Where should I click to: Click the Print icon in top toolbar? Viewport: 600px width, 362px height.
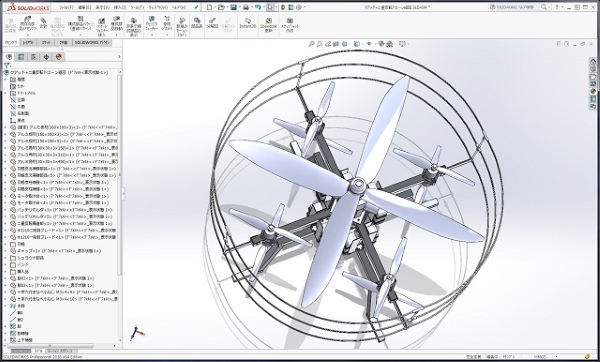[x=246, y=7]
